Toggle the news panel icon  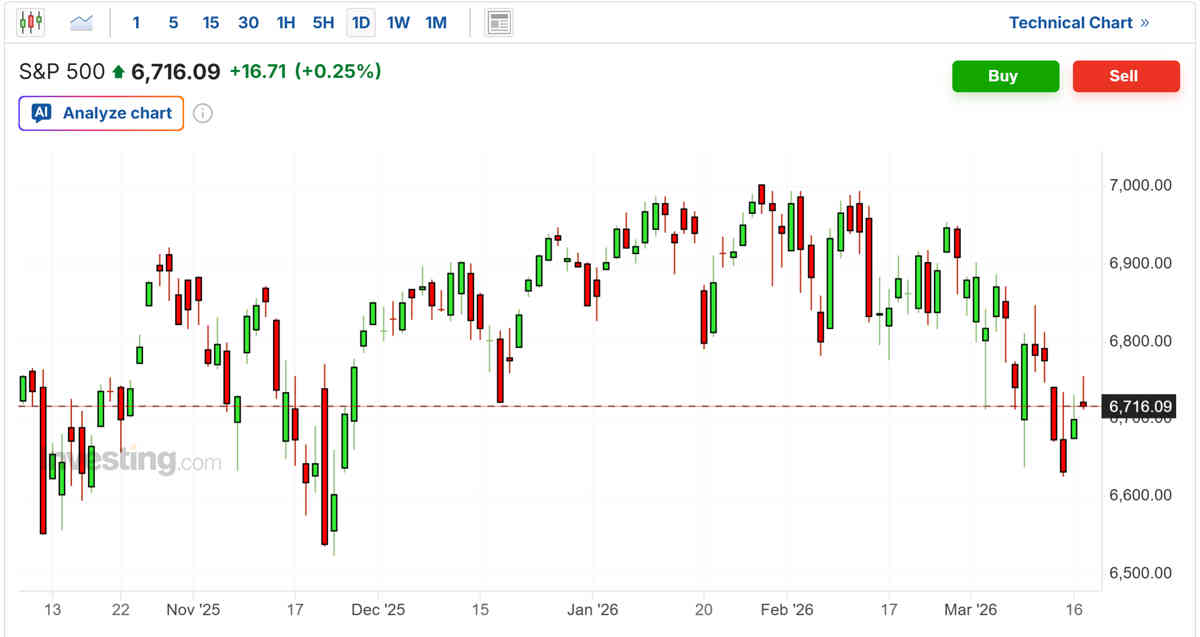[x=498, y=22]
